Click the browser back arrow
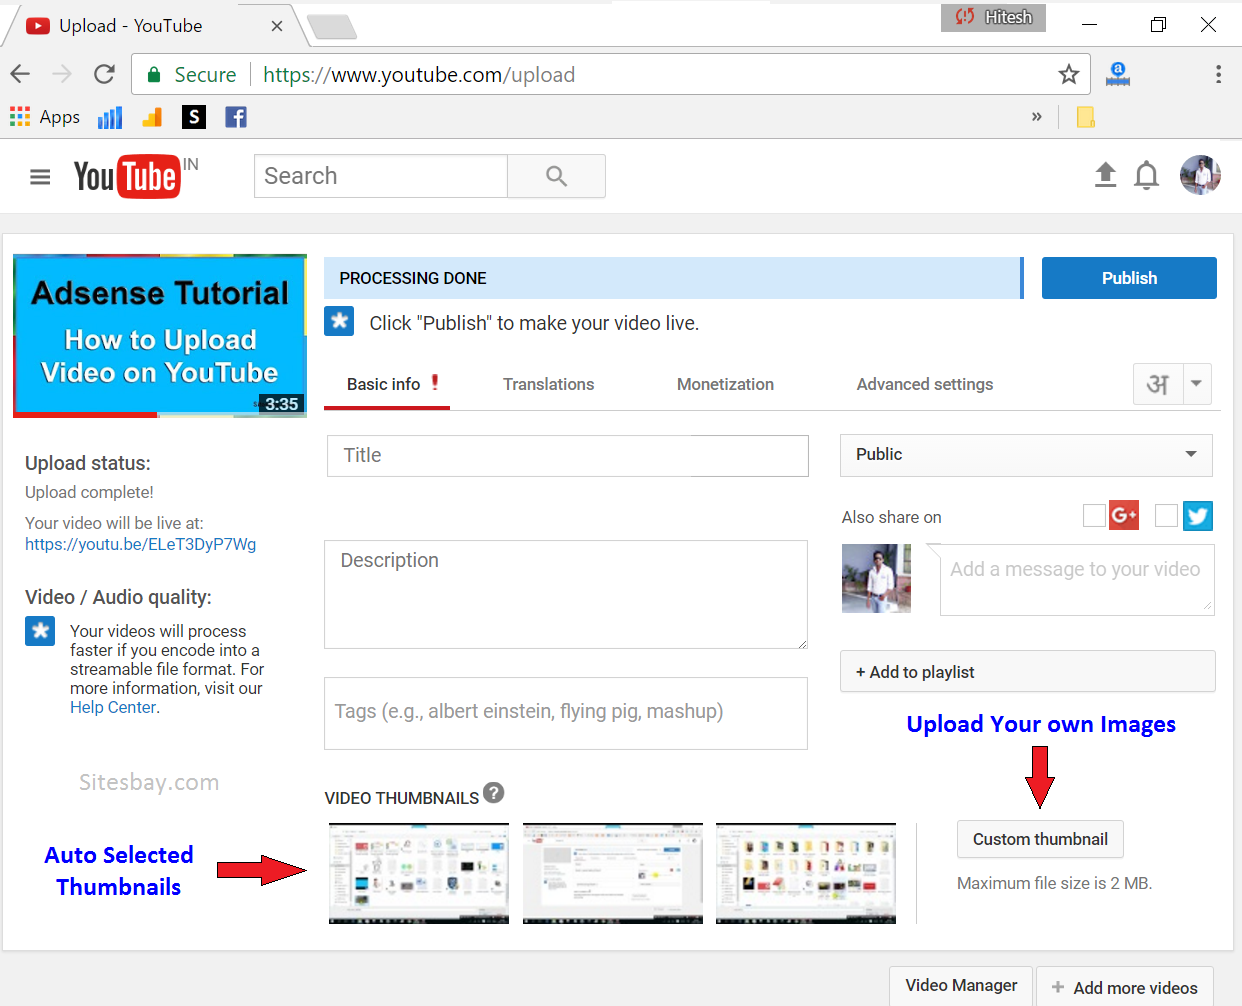The height and width of the screenshot is (1006, 1242). (x=20, y=74)
